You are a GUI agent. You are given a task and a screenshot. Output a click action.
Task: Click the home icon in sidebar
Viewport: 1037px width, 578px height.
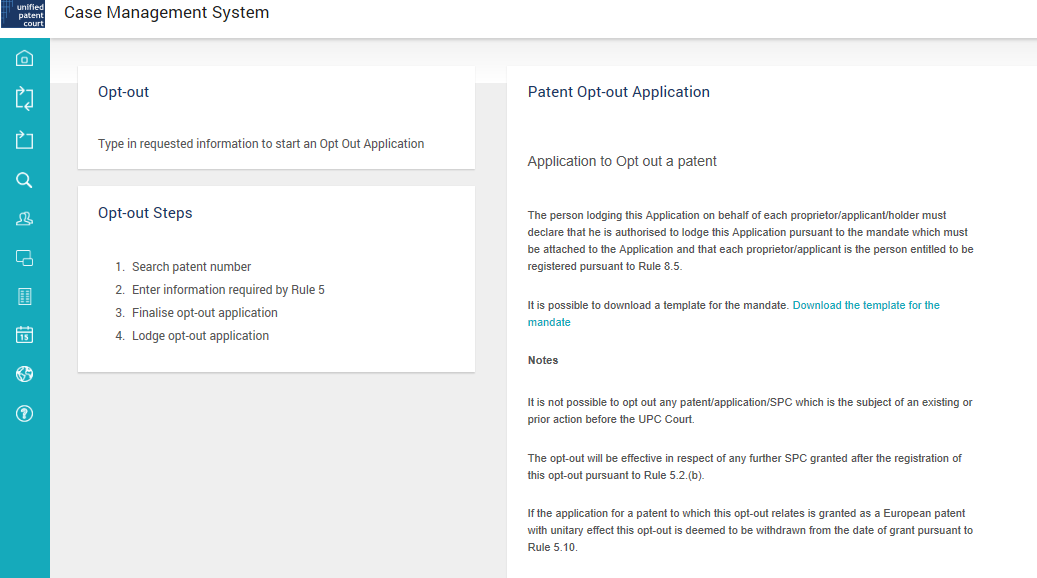click(25, 59)
